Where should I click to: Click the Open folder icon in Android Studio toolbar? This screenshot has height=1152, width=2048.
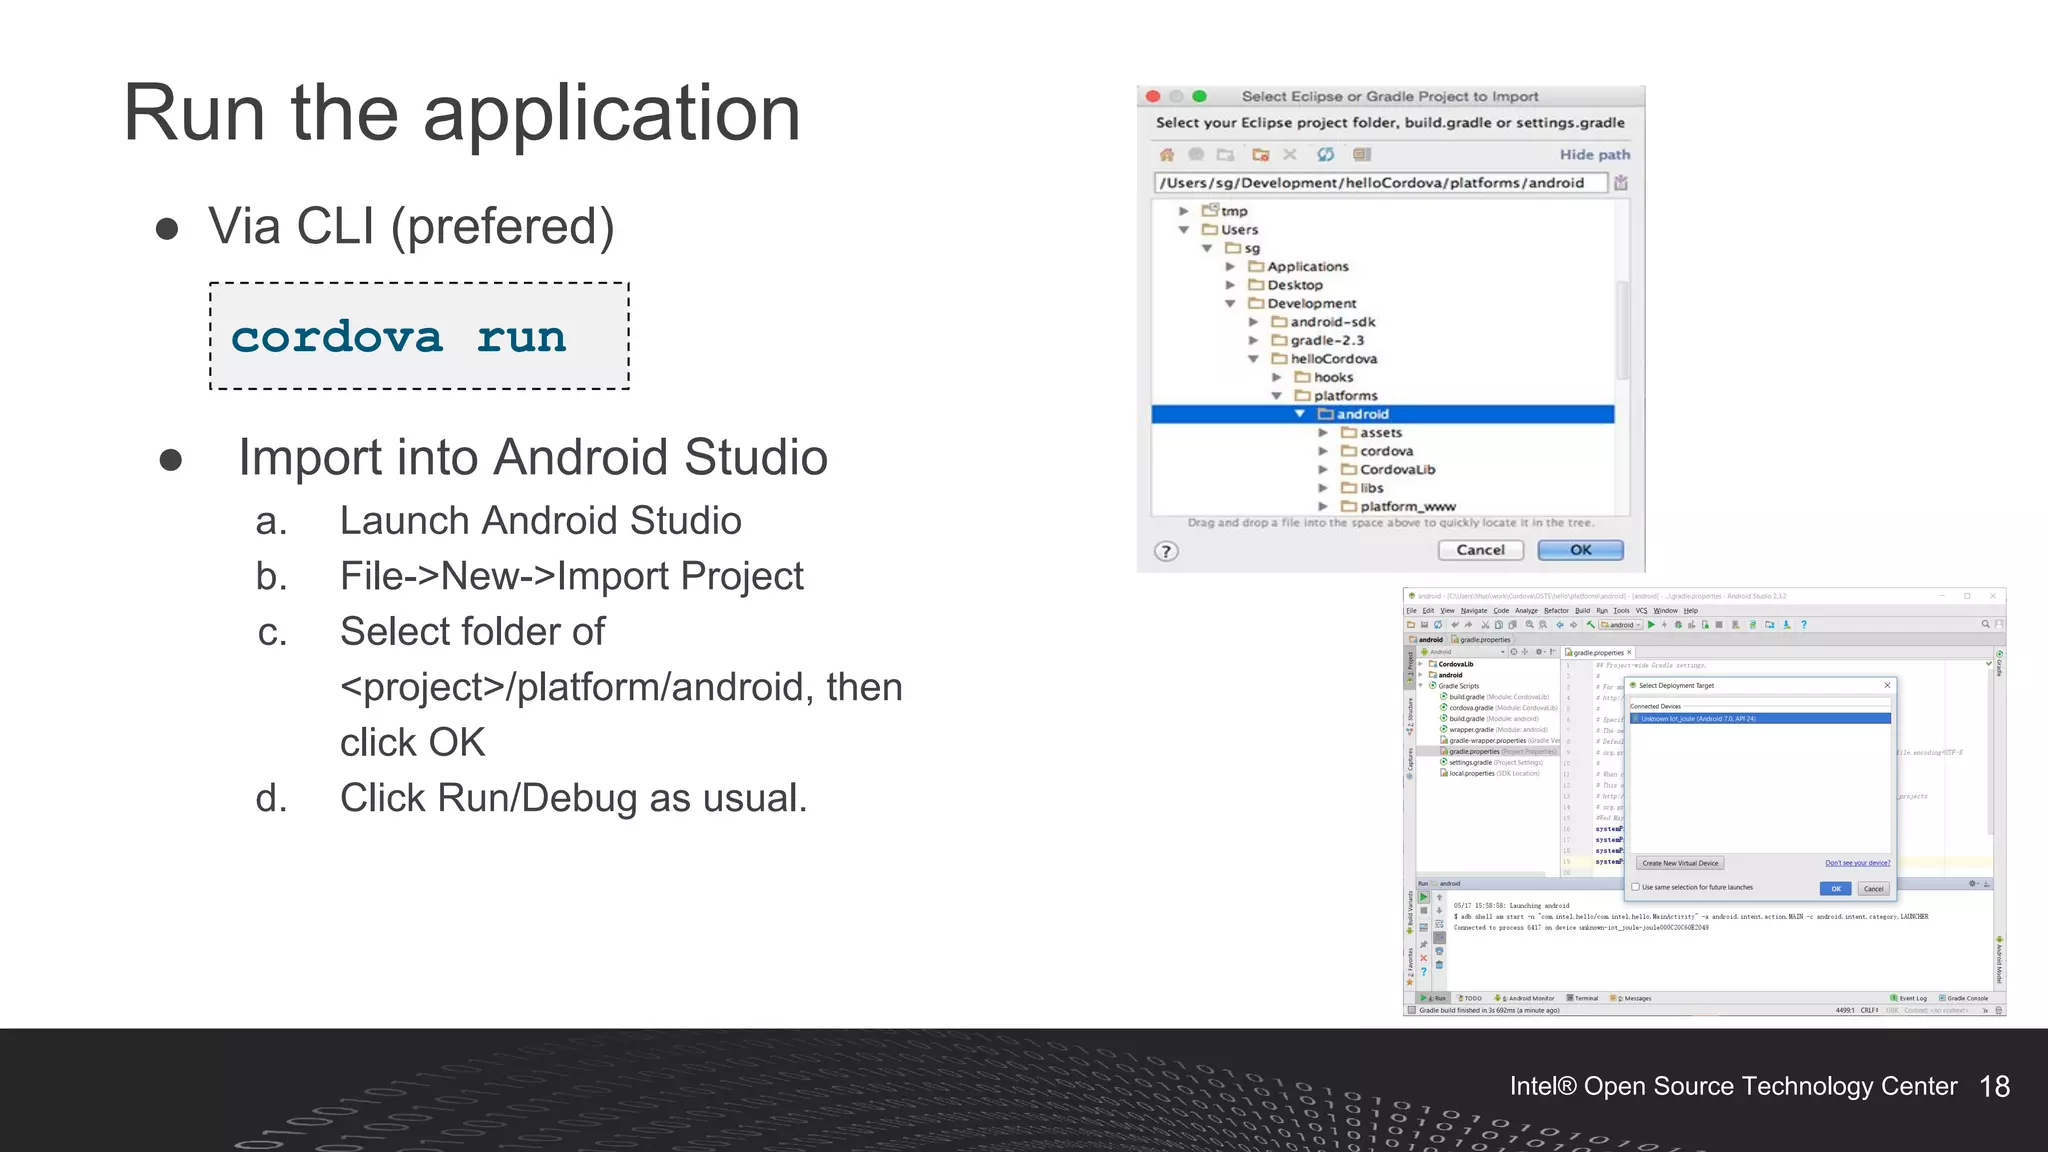[x=1411, y=625]
